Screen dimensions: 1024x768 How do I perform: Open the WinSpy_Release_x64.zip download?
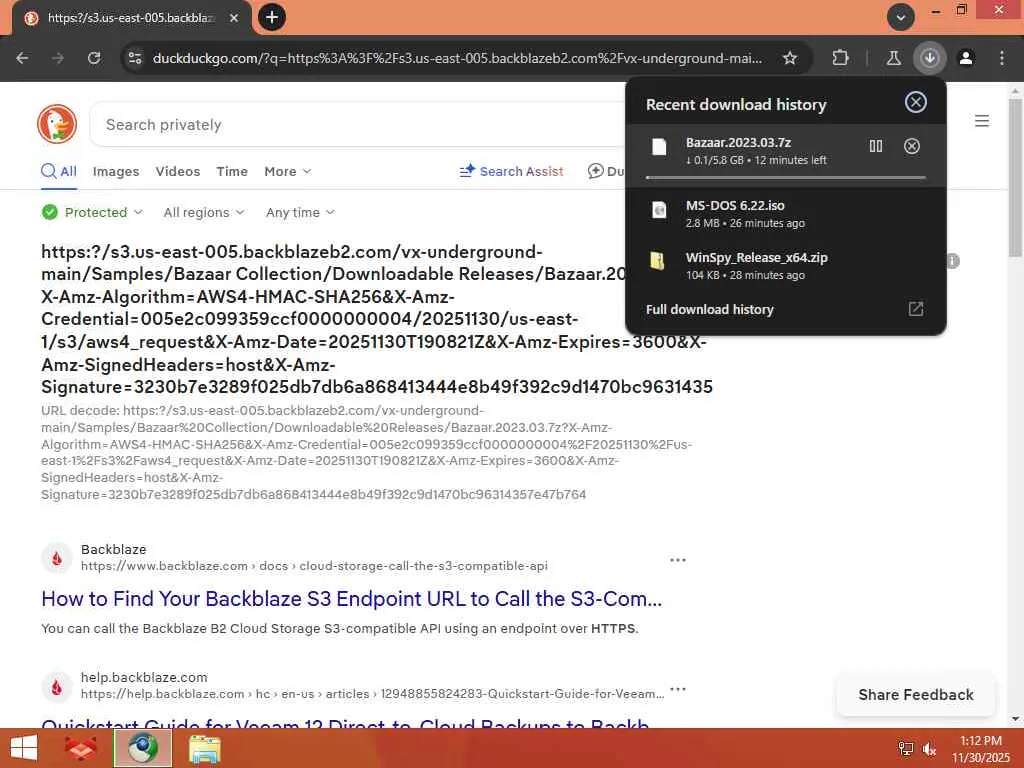pos(786,265)
